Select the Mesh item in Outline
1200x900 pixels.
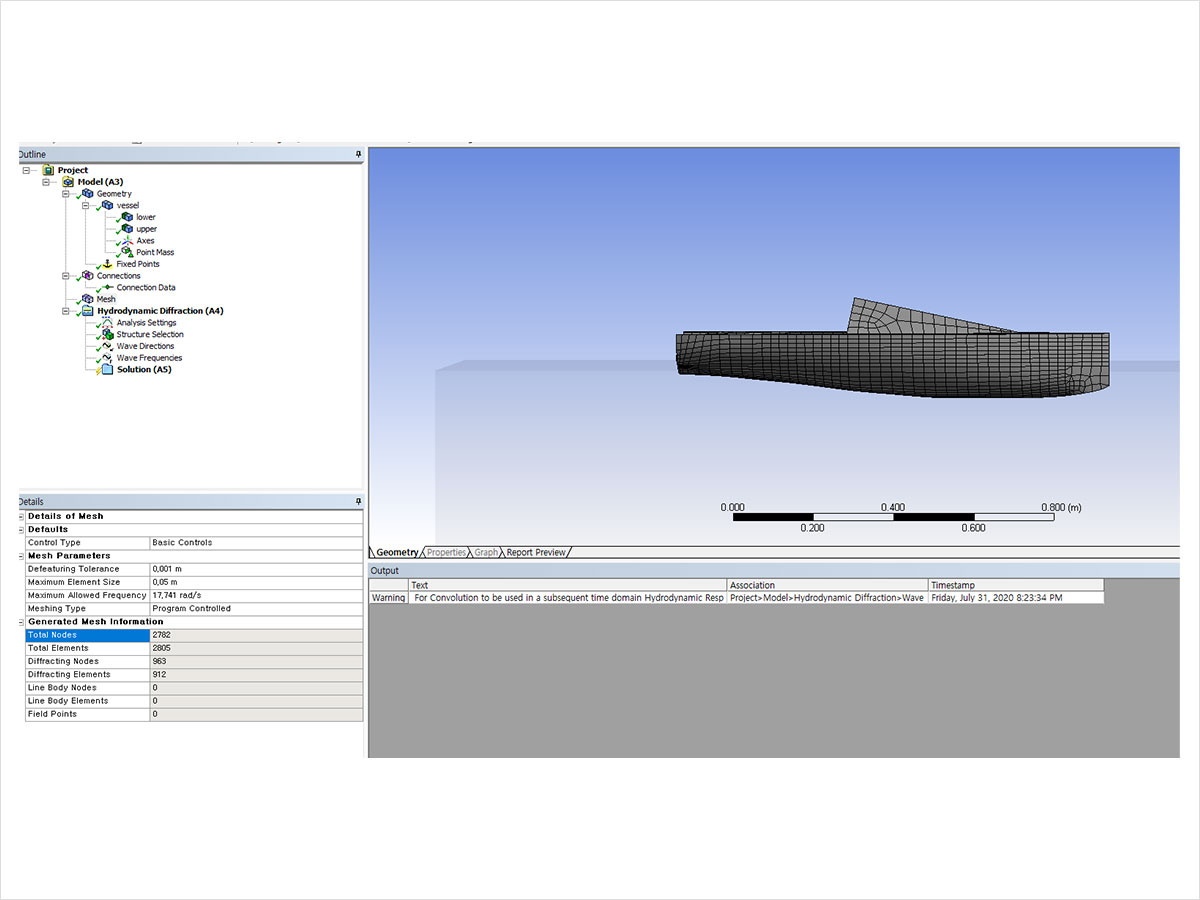106,299
